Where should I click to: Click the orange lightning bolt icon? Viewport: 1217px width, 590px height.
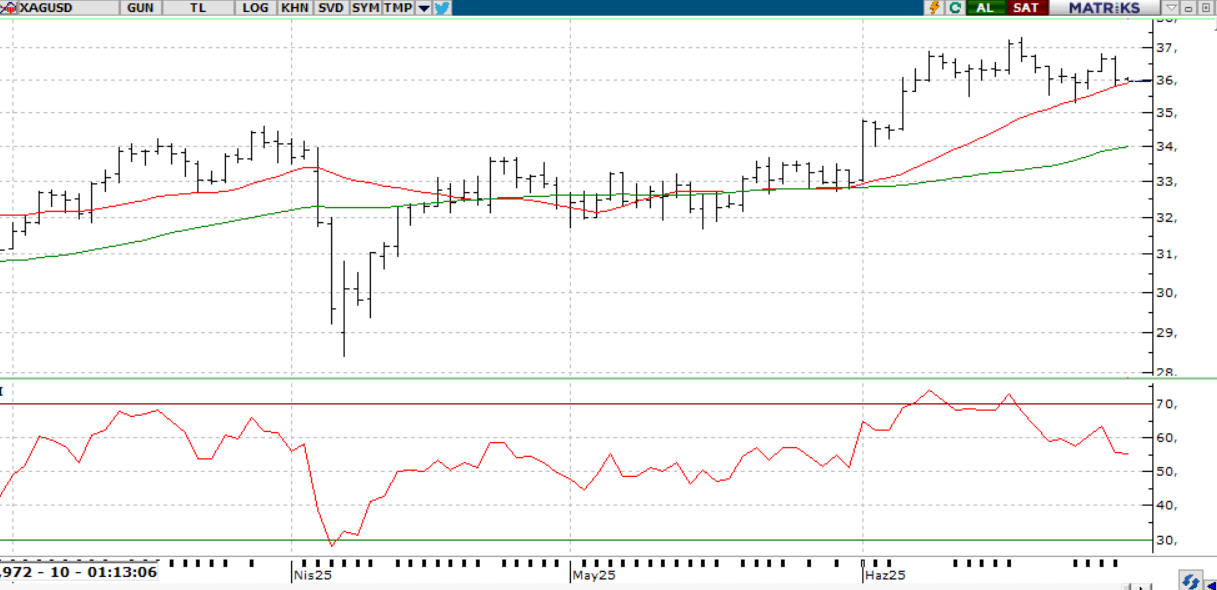tap(936, 7)
